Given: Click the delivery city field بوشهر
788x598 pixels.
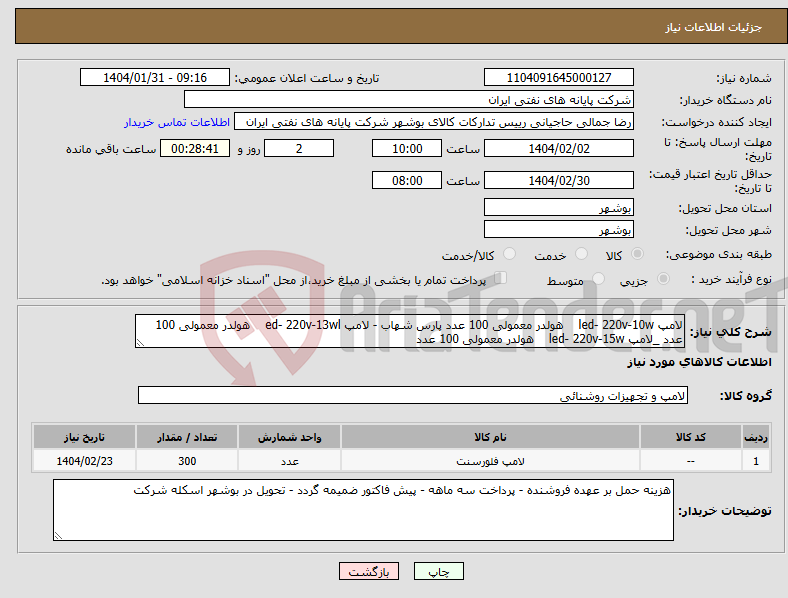Looking at the screenshot, I should [x=558, y=229].
